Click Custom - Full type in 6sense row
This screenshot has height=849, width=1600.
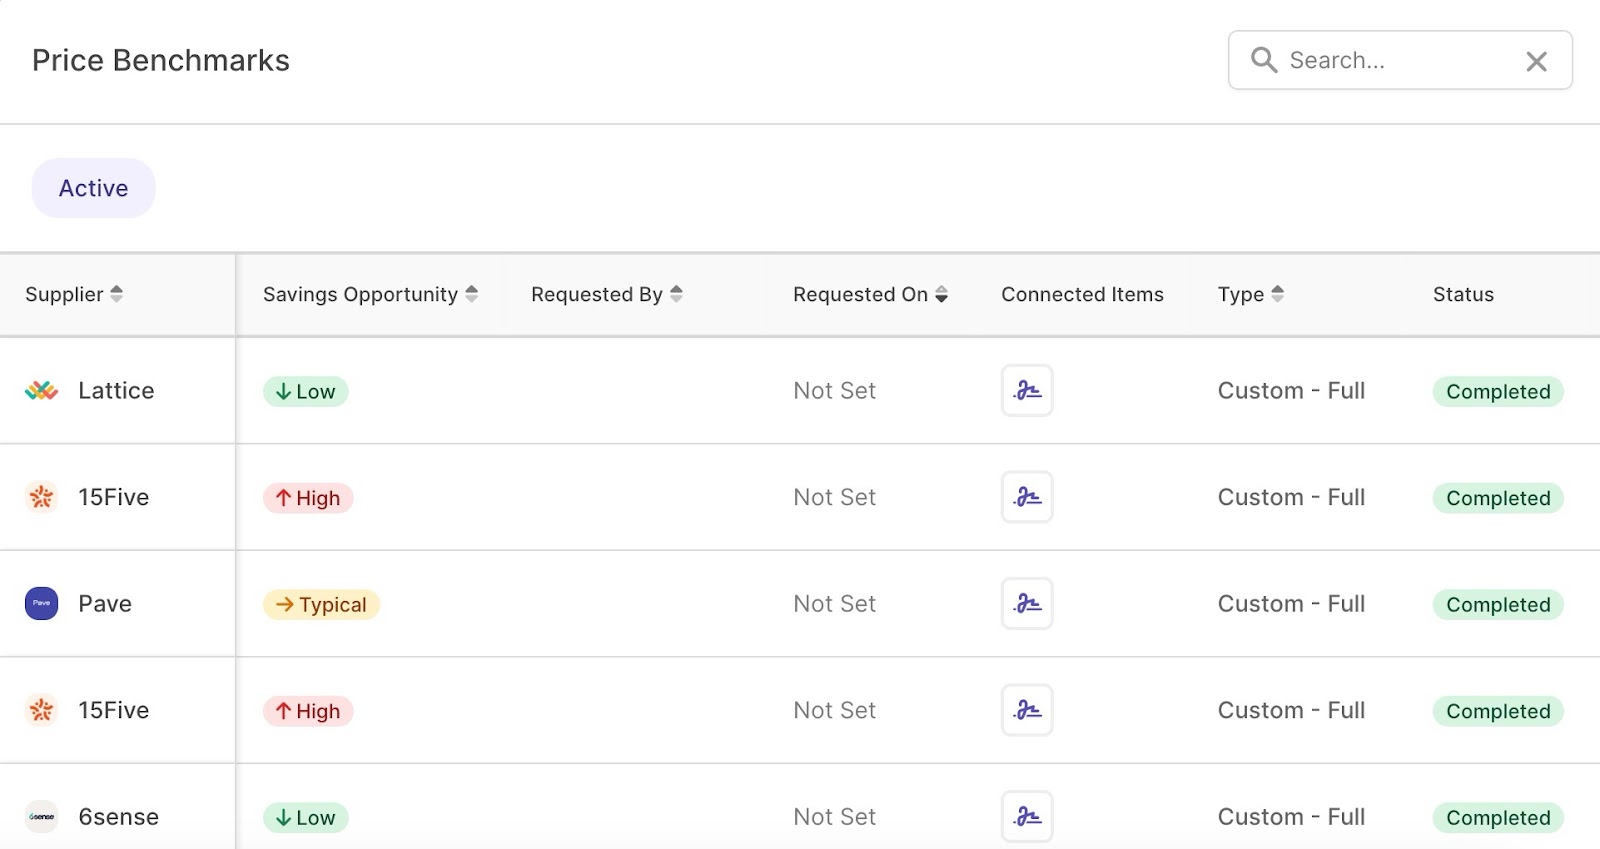(x=1291, y=816)
